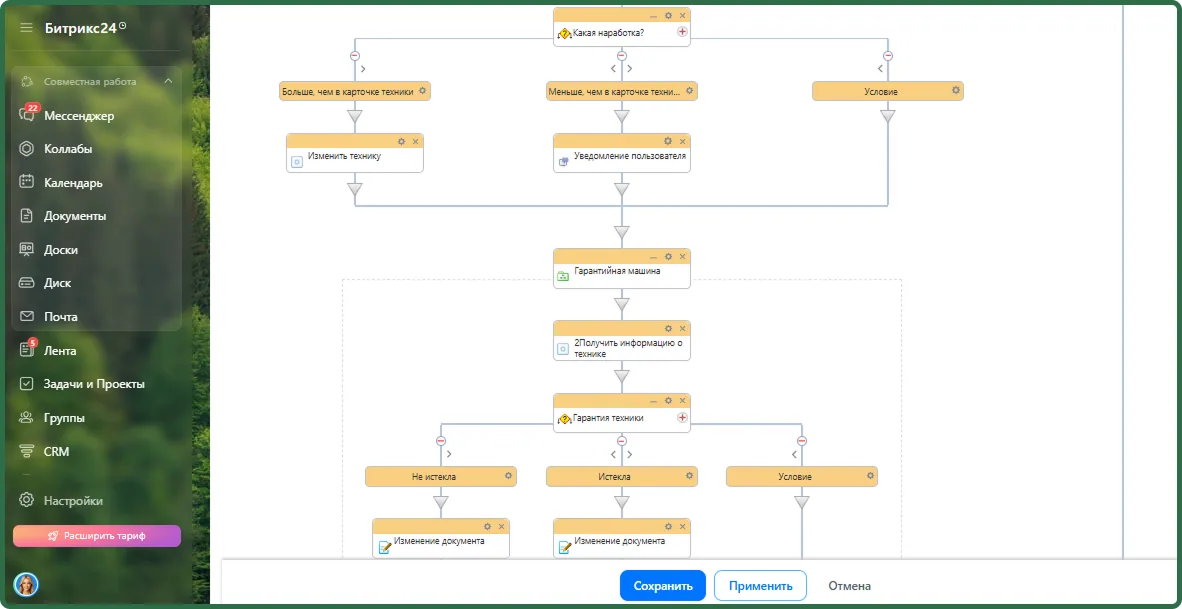Open settings gear on "Не истекла" branch

pos(508,476)
